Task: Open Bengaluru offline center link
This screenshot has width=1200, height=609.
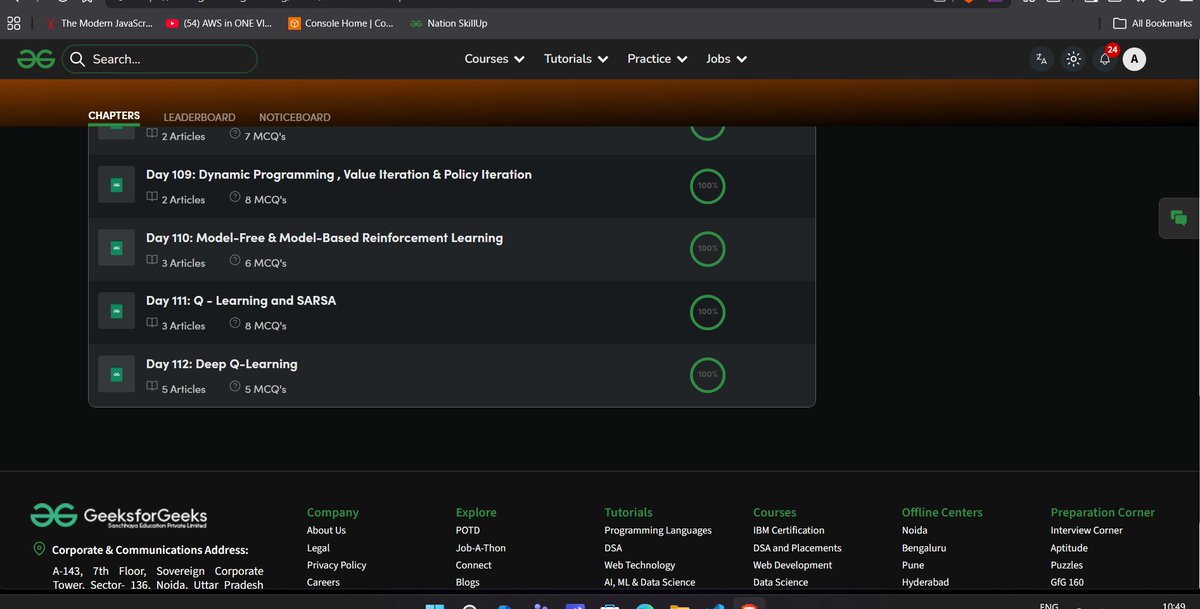Action: click(x=924, y=548)
